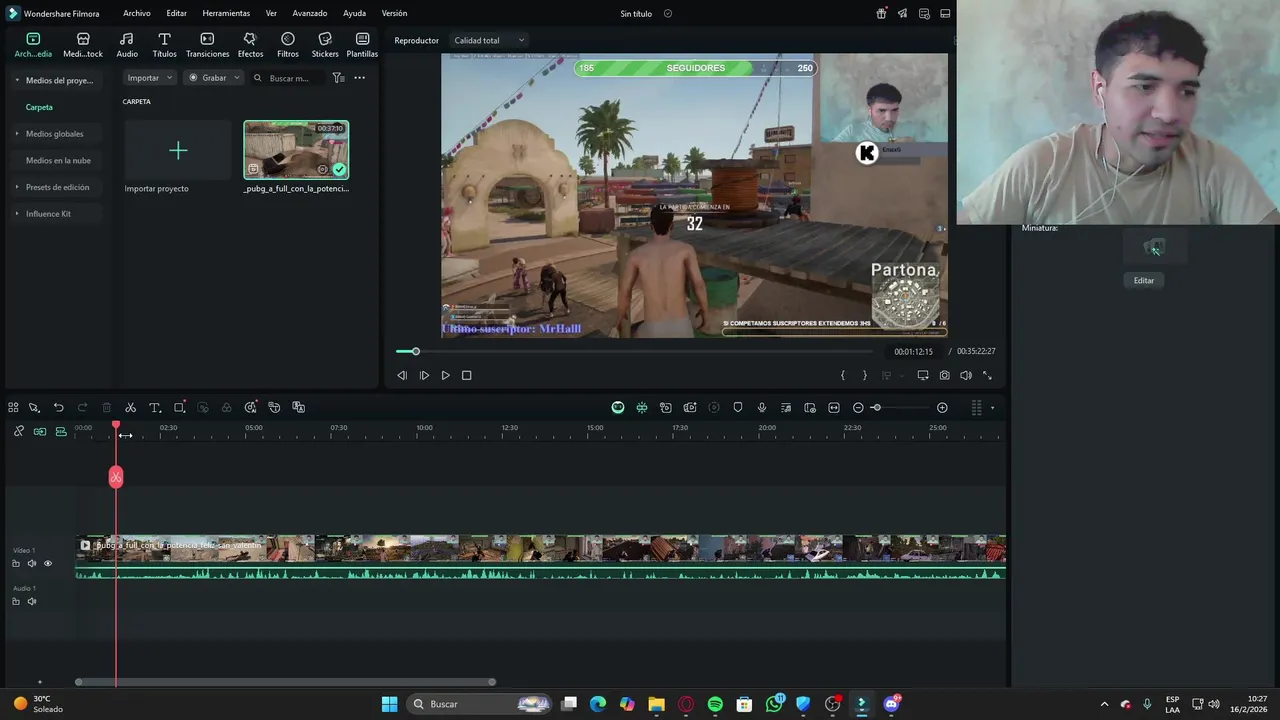Click the preview volume speaker icon

click(x=966, y=375)
